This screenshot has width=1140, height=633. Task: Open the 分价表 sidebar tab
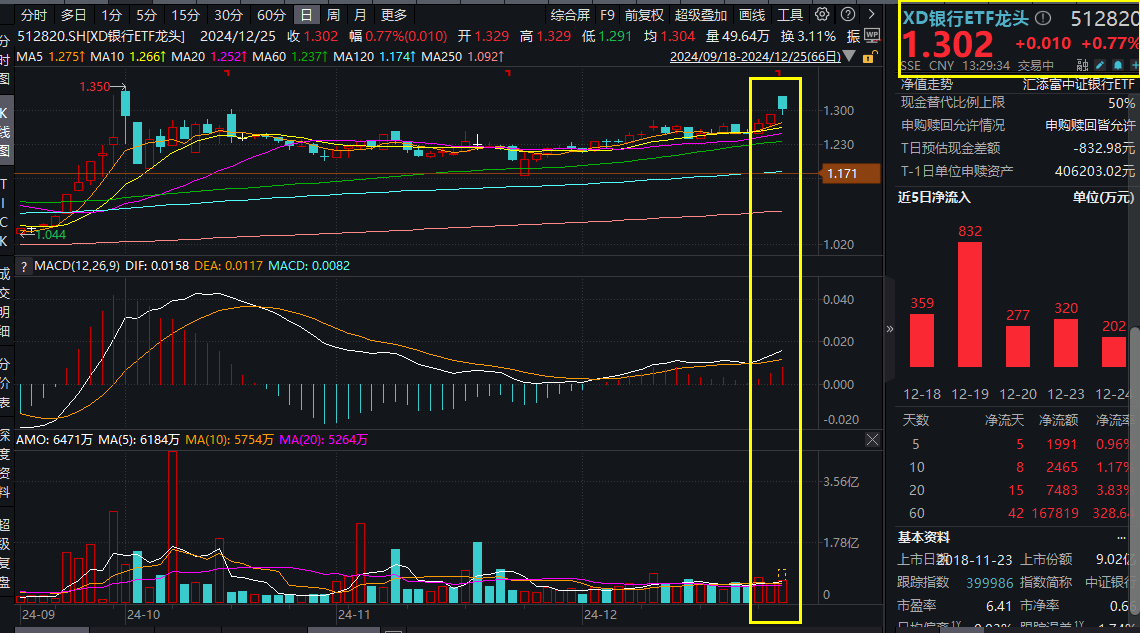click(x=4, y=382)
